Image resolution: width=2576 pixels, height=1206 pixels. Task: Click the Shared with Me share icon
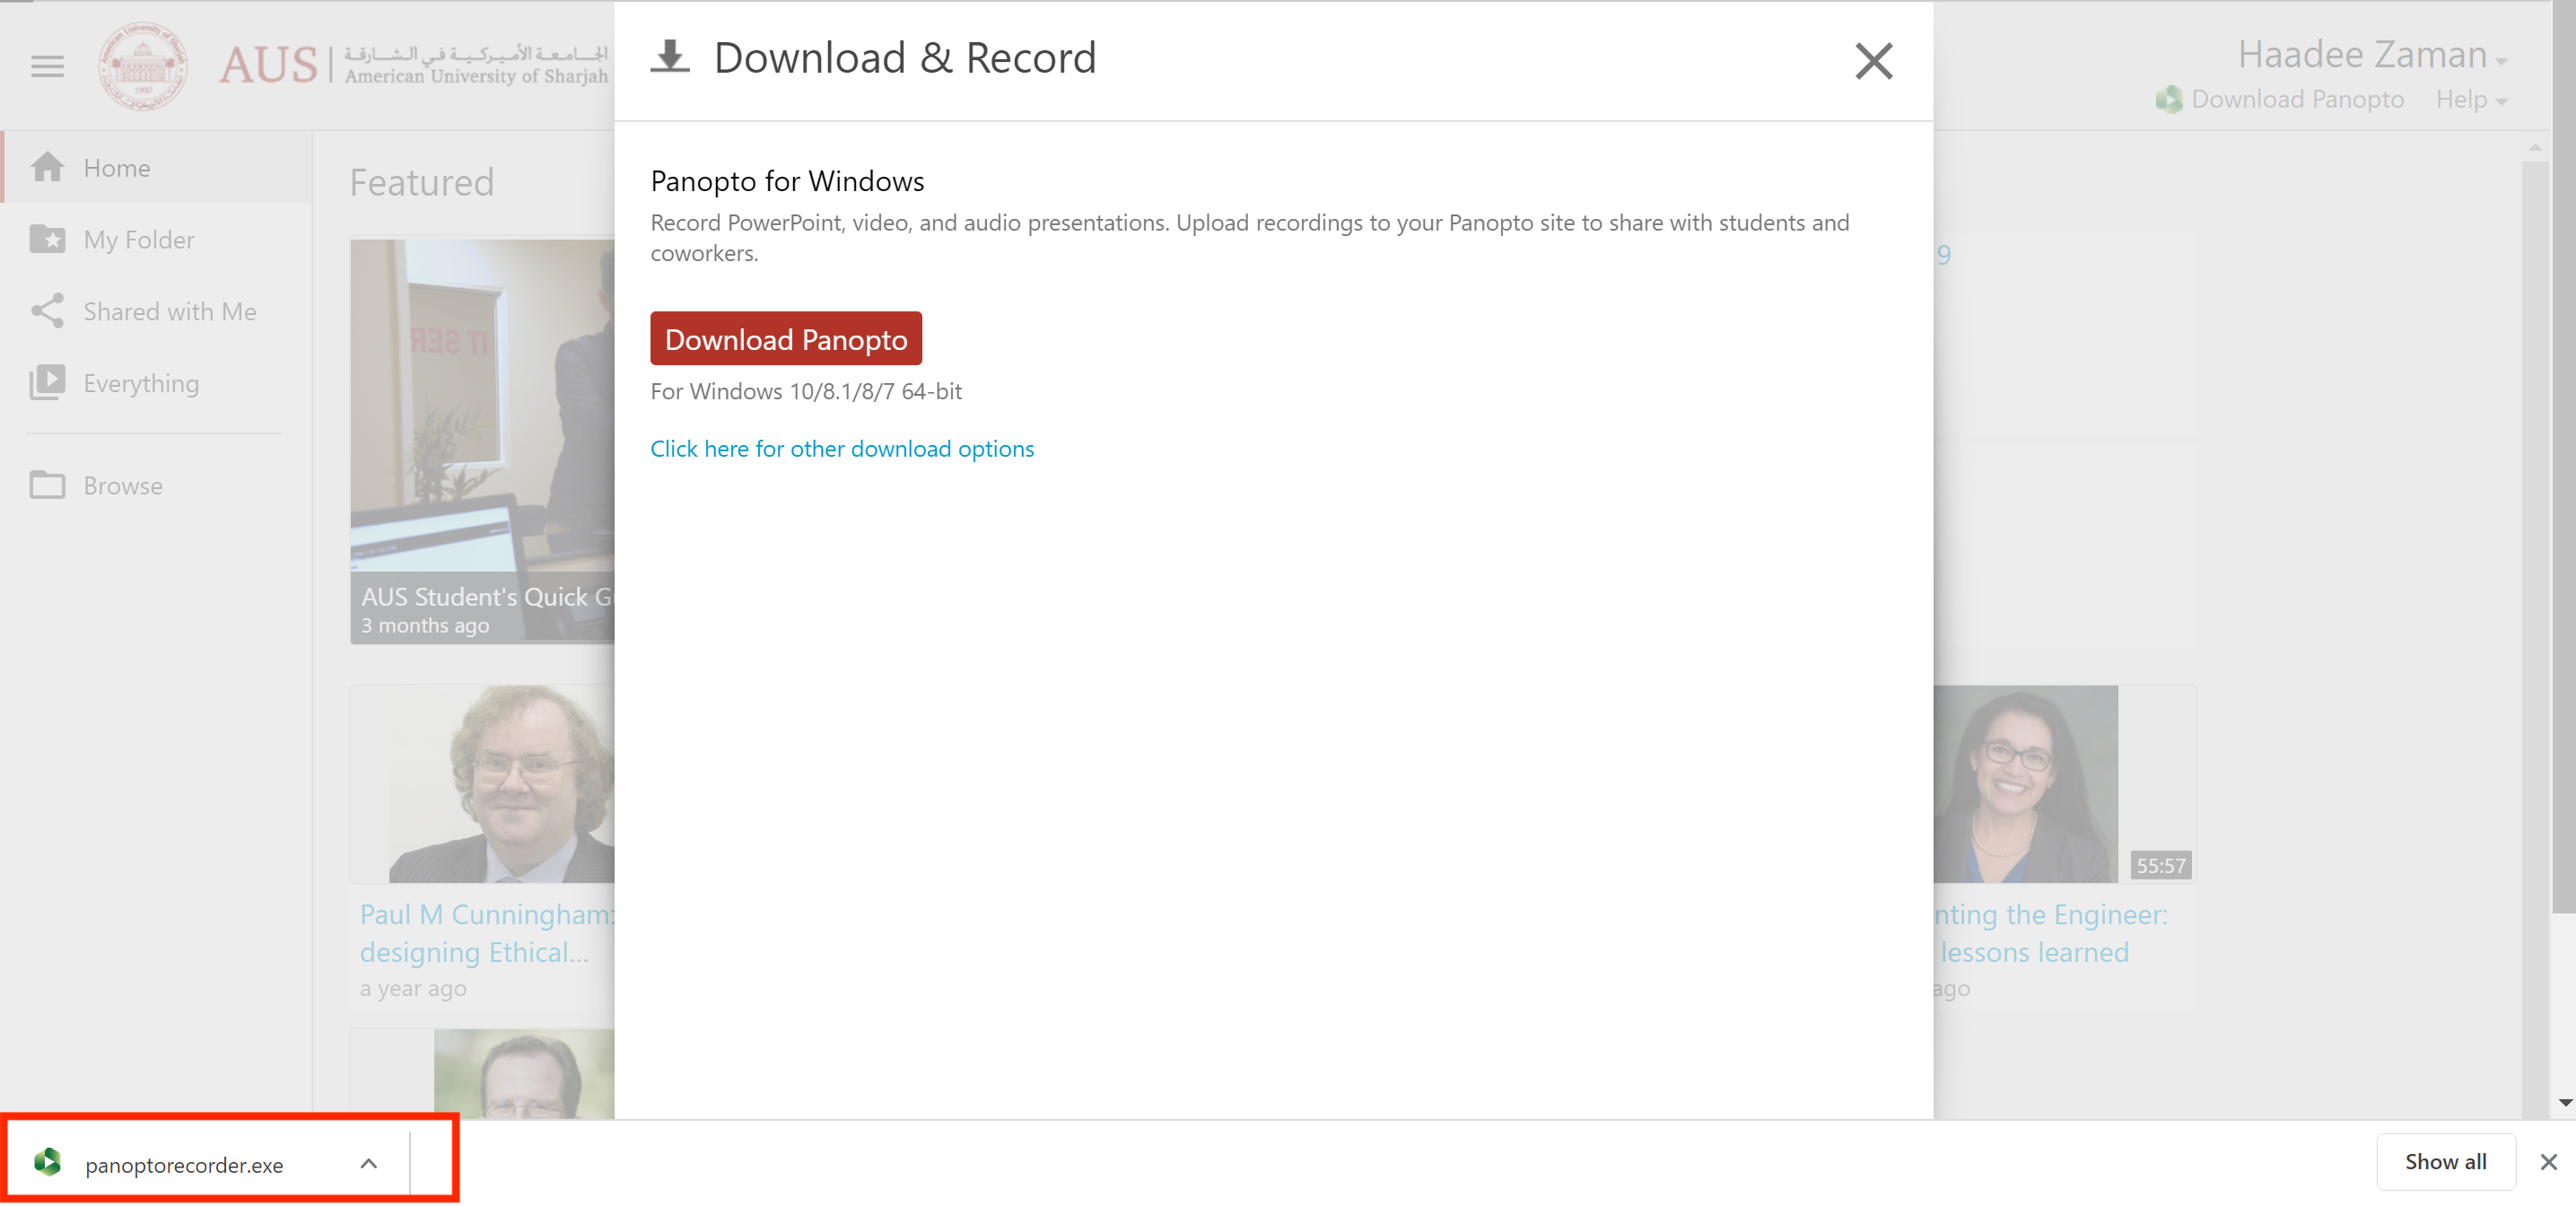point(47,311)
